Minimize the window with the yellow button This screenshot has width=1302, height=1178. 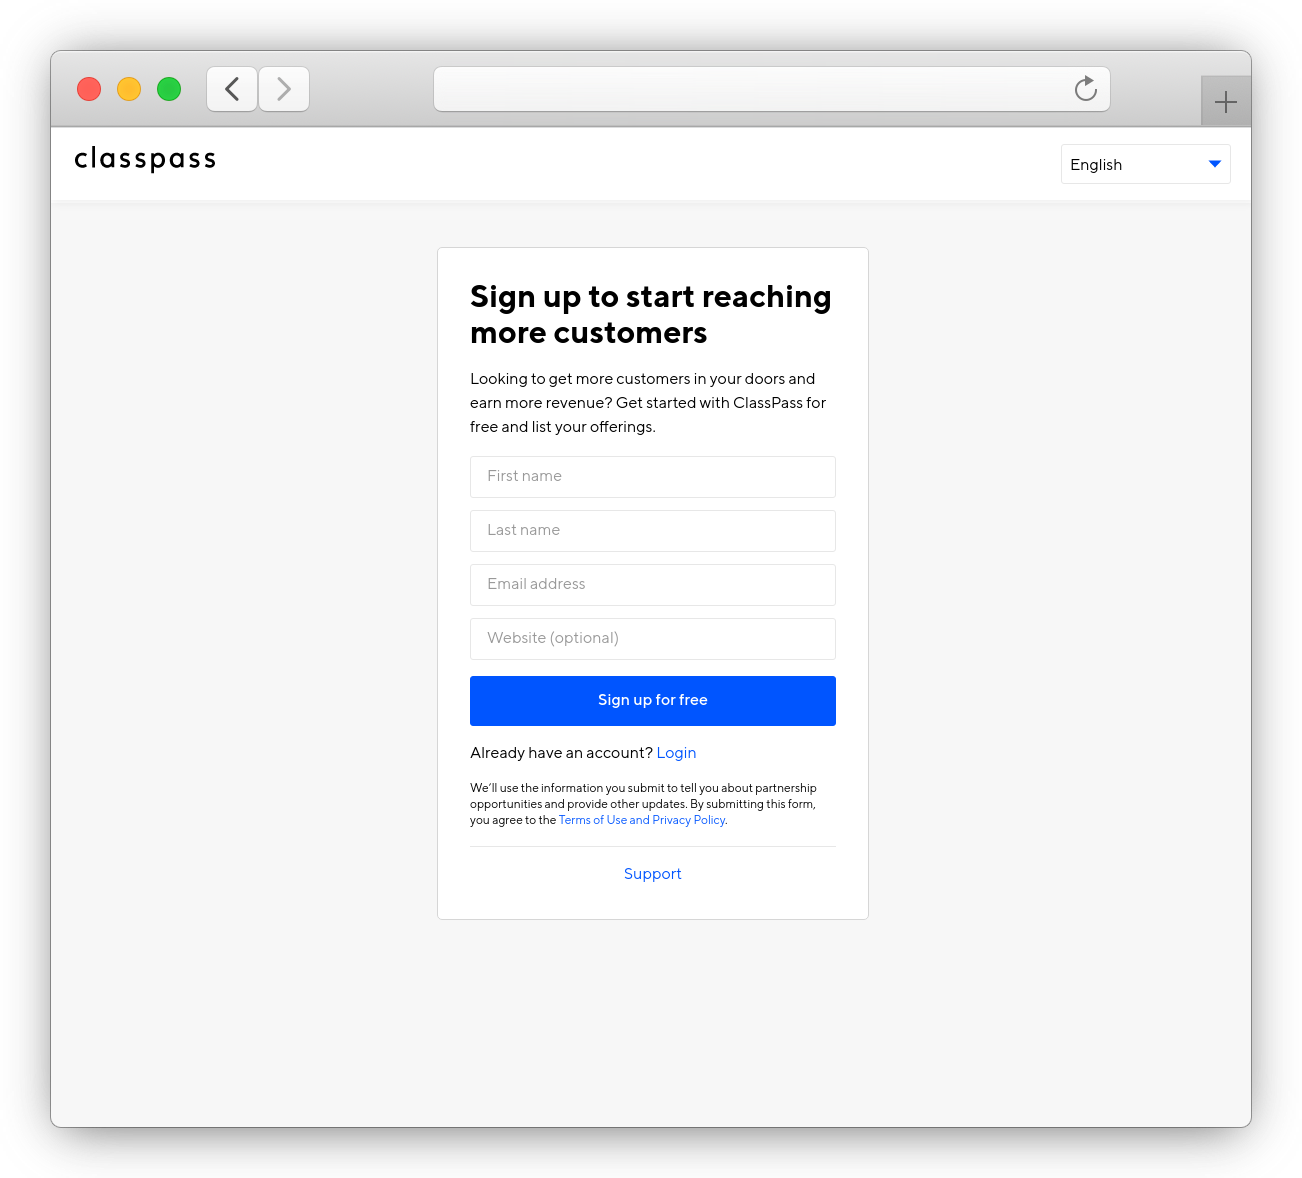129,89
